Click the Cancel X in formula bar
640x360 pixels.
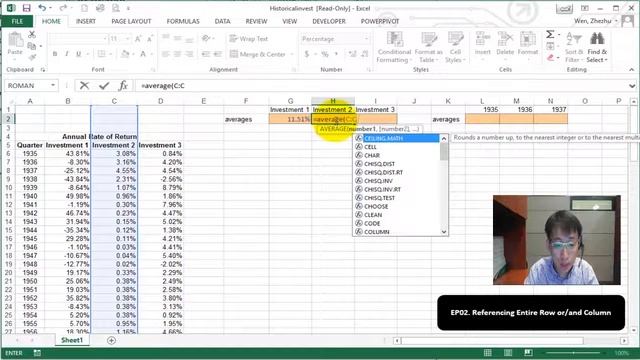[84, 85]
